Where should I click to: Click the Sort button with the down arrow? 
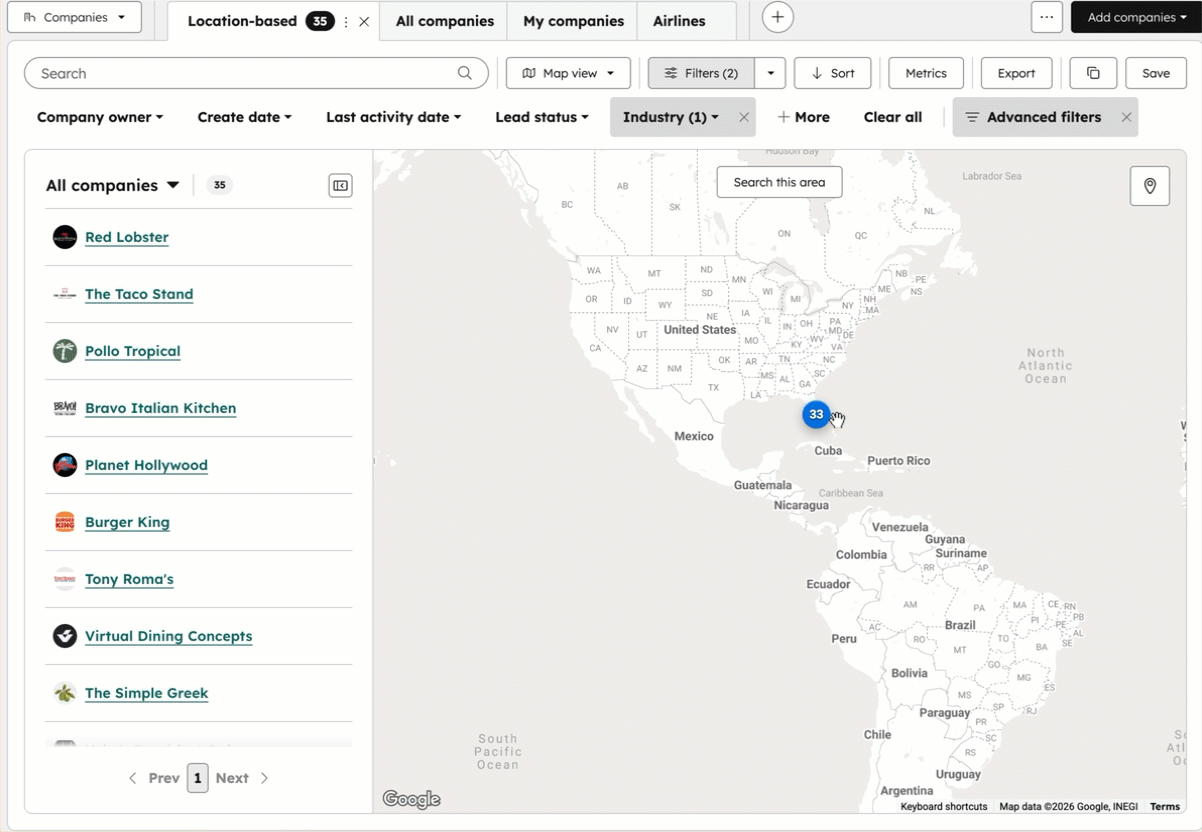[x=832, y=72]
